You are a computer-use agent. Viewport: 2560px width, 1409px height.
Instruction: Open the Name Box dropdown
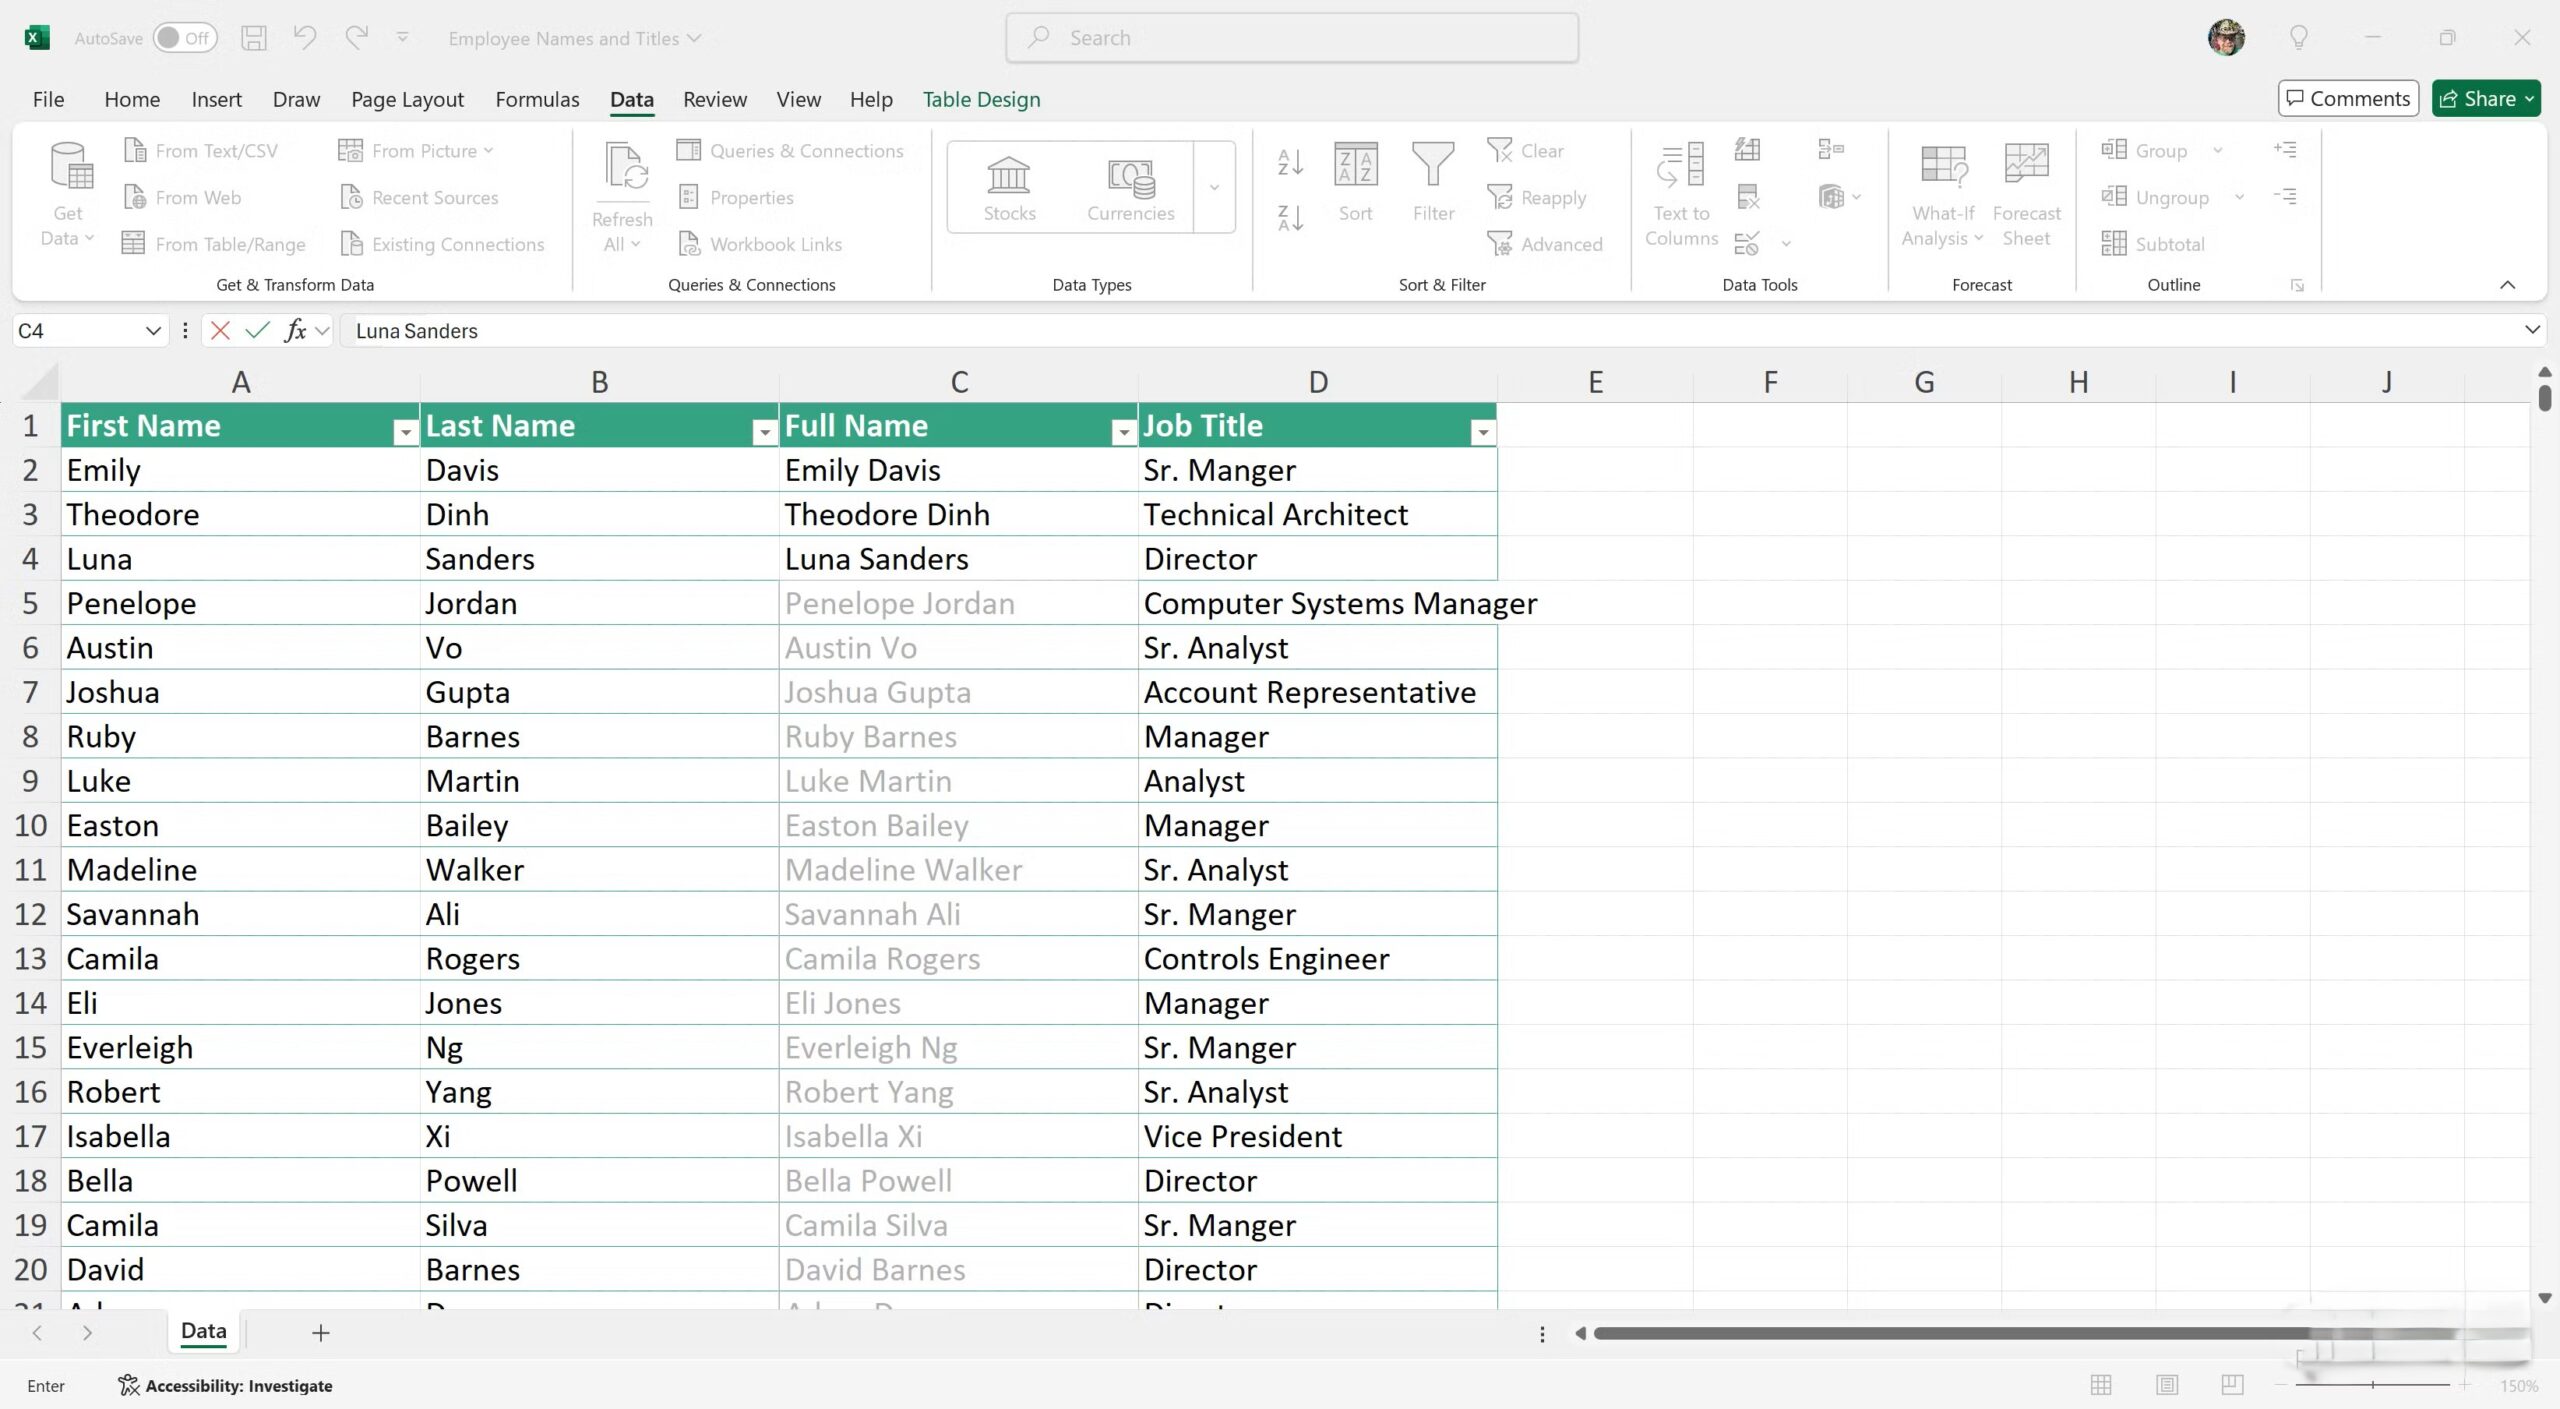152,330
